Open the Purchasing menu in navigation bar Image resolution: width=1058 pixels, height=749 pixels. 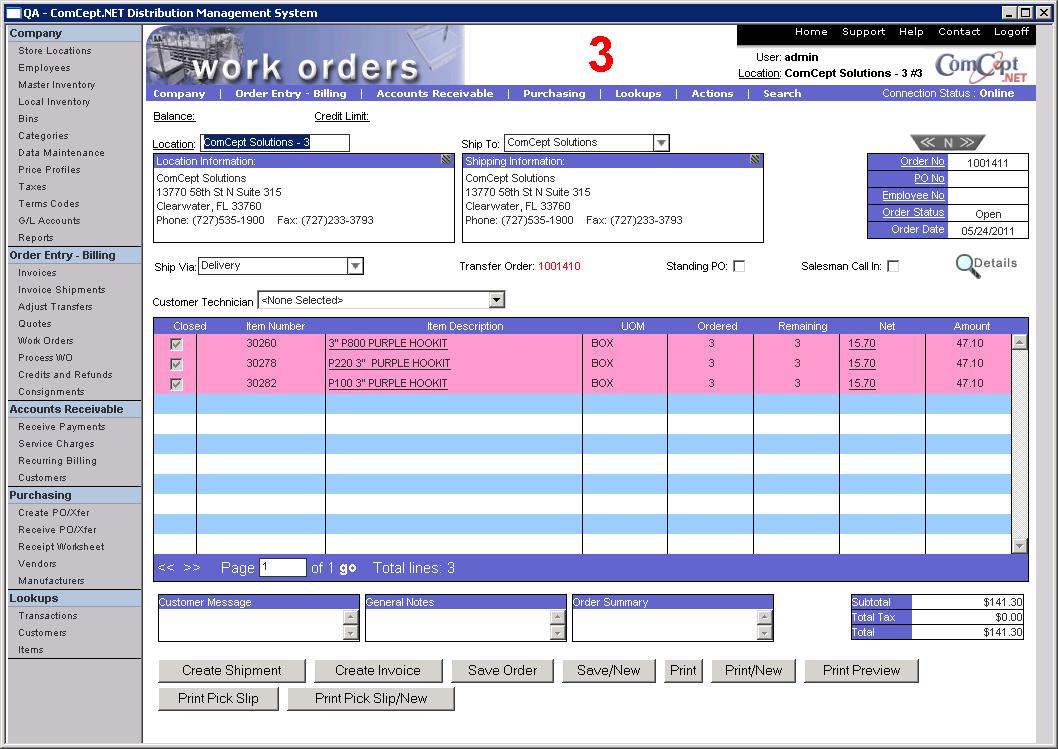coord(553,94)
